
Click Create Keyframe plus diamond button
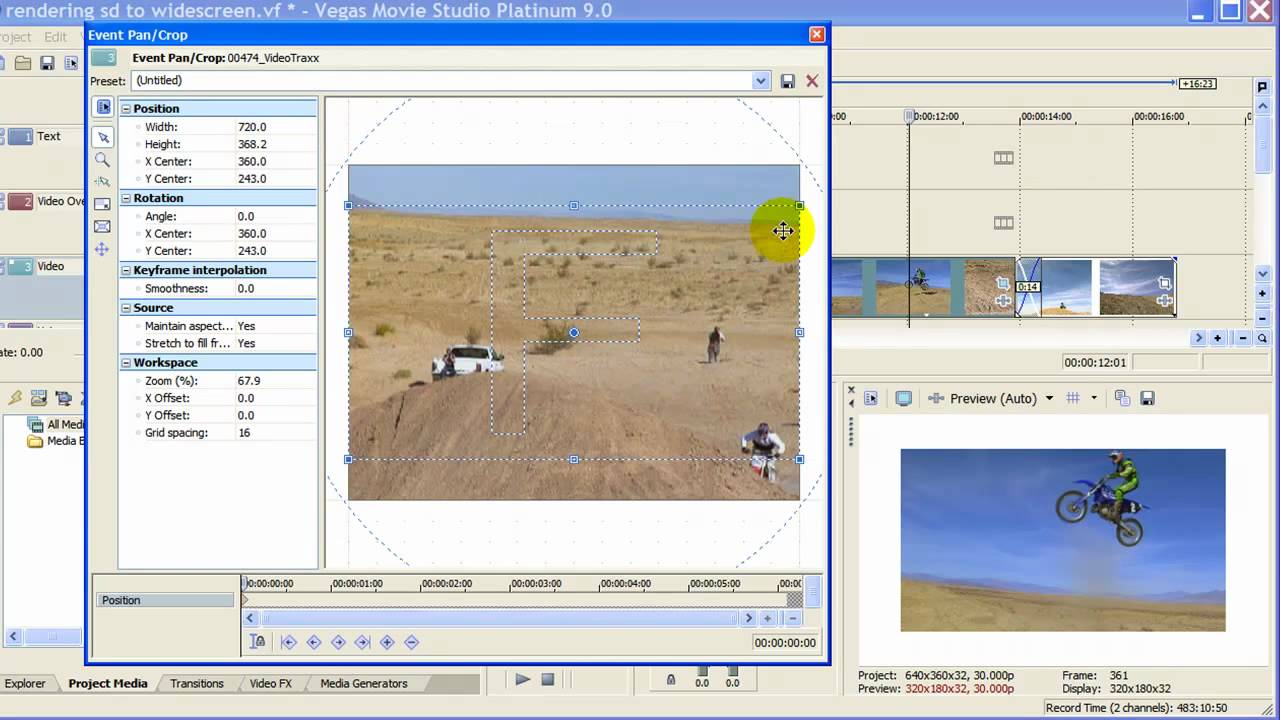click(x=387, y=642)
